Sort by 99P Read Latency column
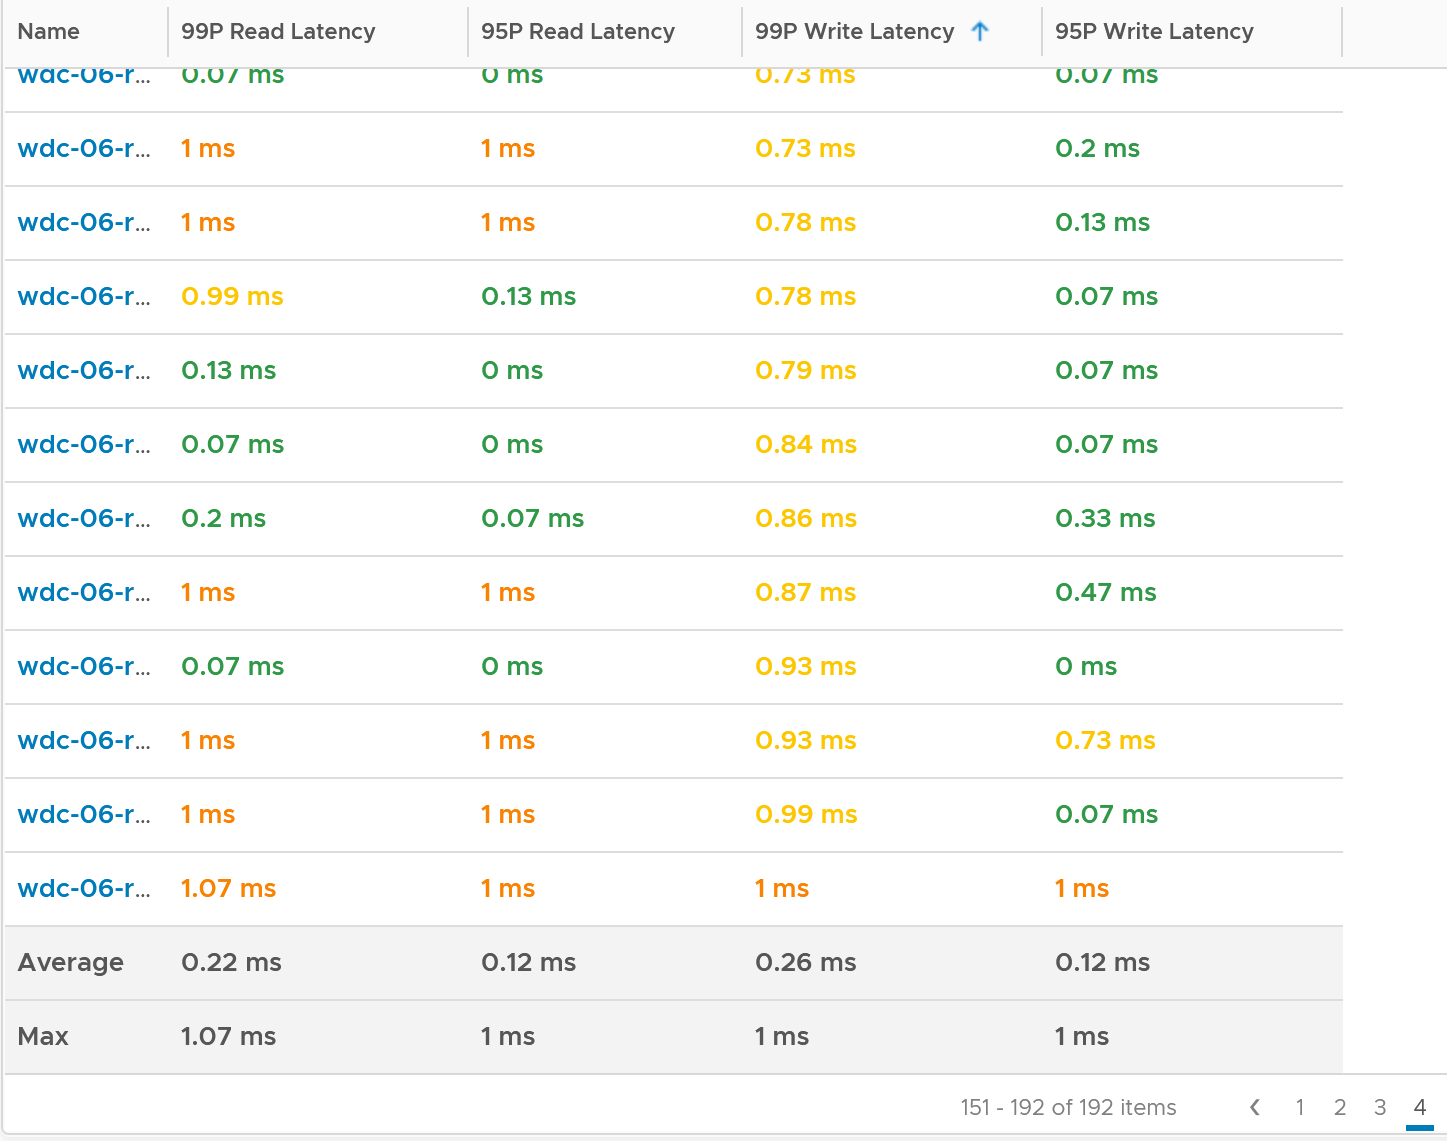The width and height of the screenshot is (1447, 1141). click(x=278, y=31)
